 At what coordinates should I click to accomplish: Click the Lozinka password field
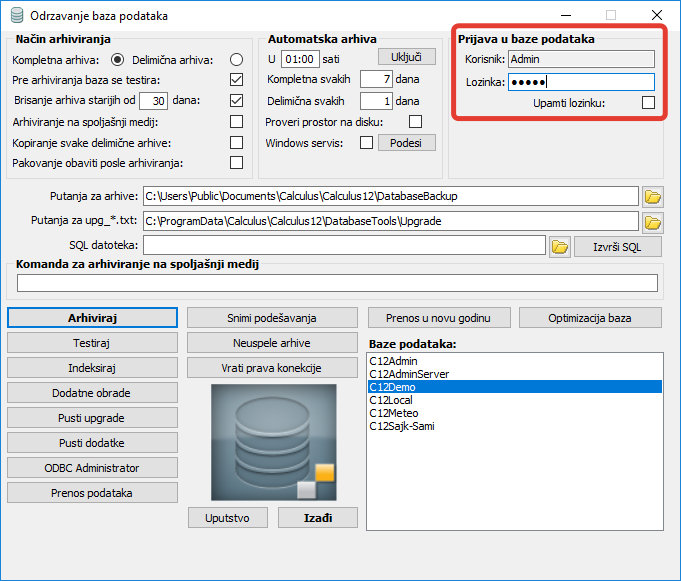(580, 82)
